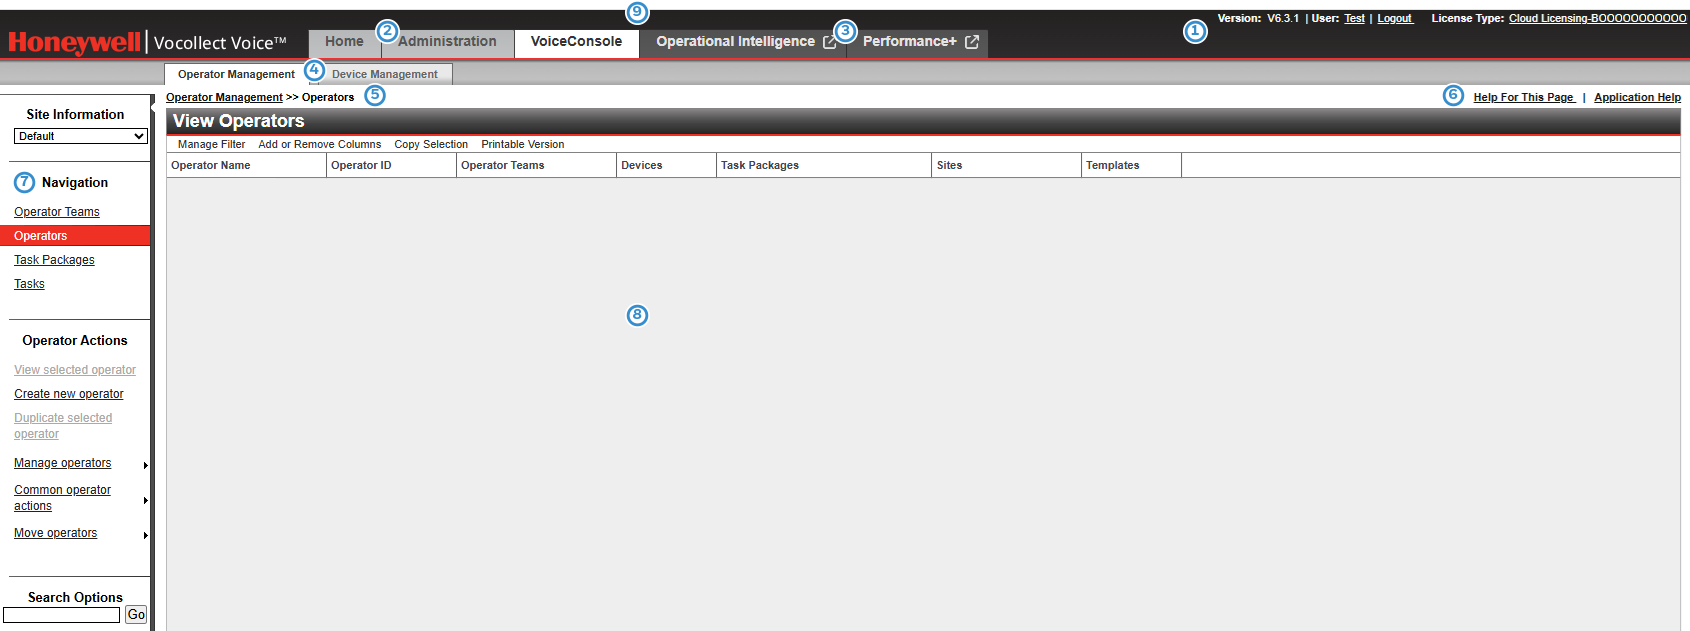Click the Logout link

(x=1394, y=18)
